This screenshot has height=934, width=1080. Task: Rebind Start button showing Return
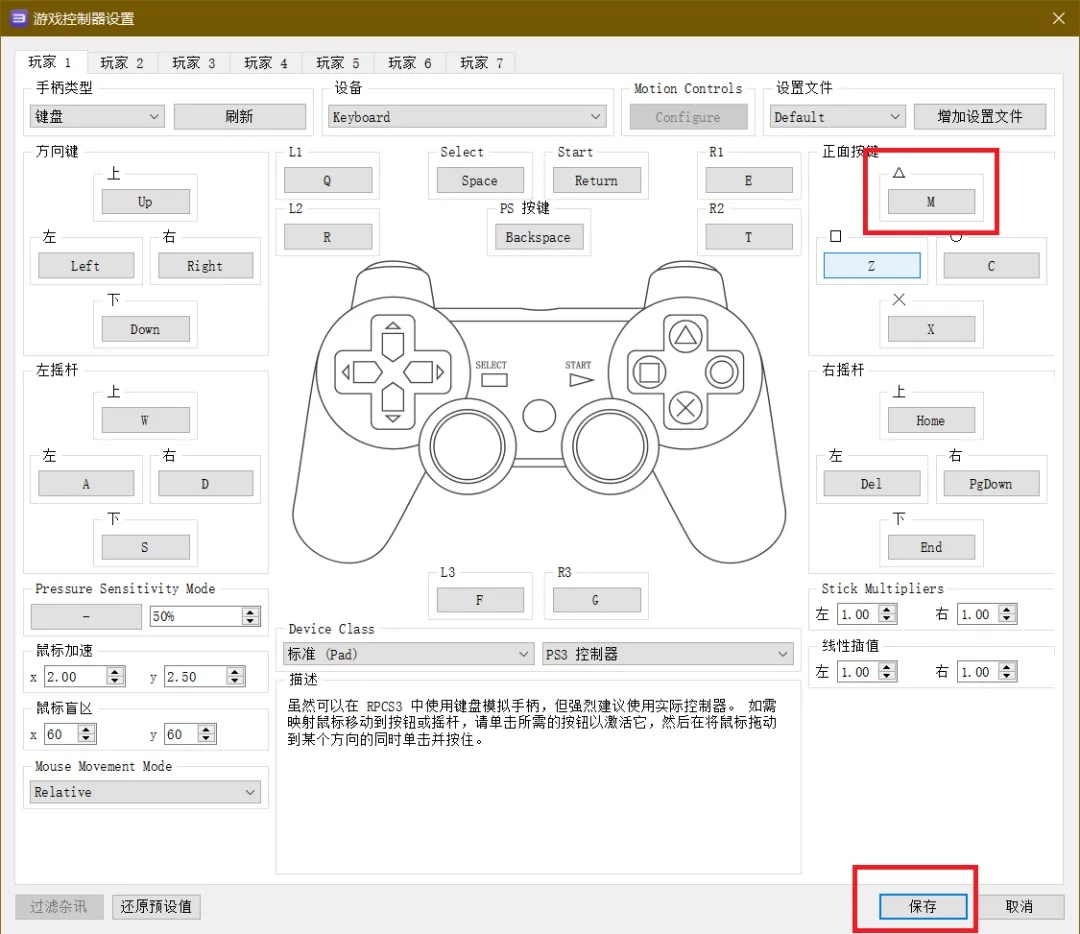(x=596, y=180)
